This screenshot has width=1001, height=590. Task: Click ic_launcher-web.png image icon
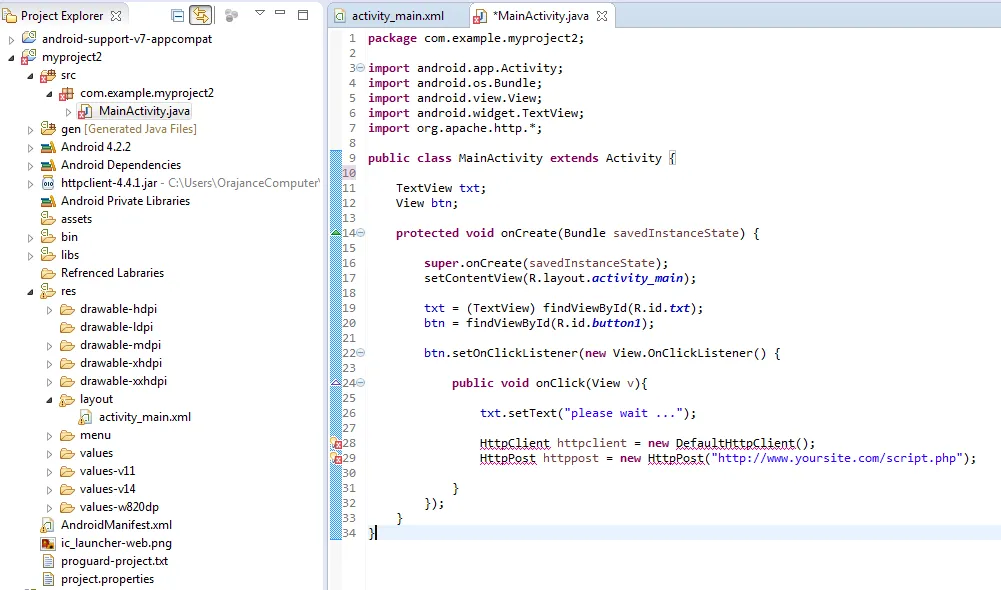point(48,543)
